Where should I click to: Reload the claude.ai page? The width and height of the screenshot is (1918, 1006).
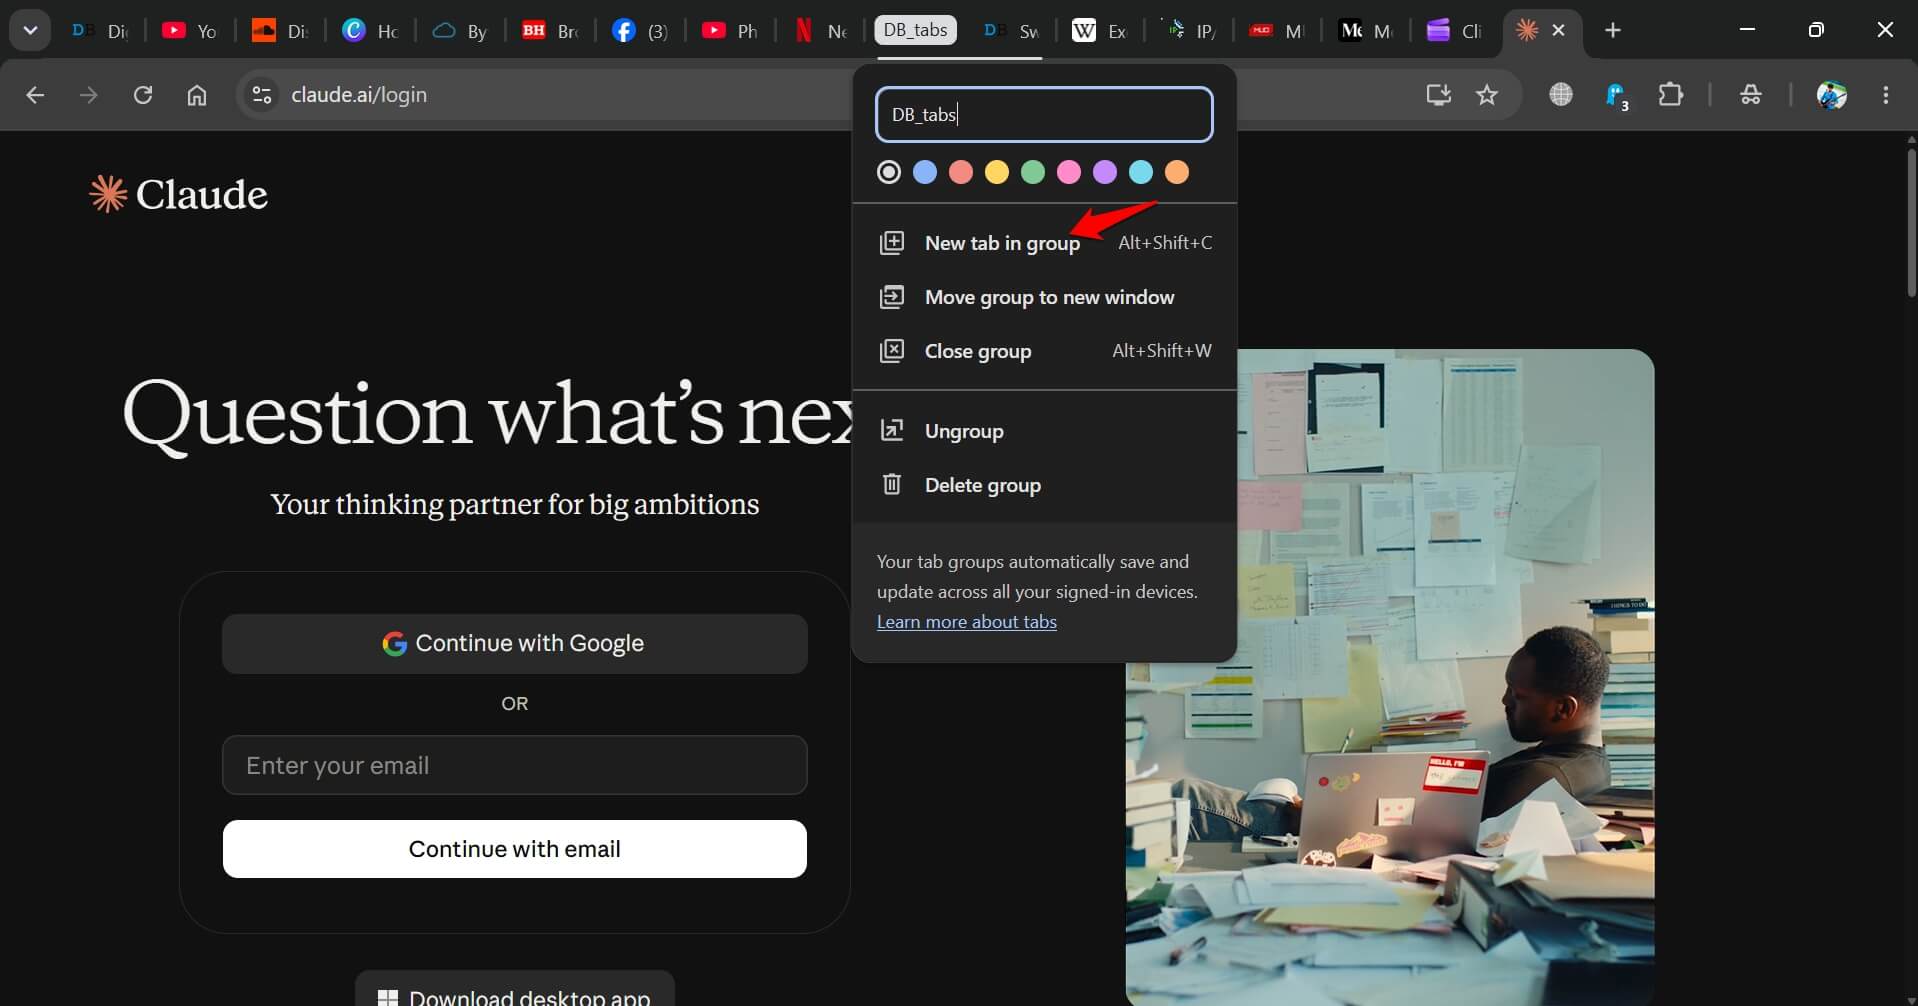[x=143, y=95]
